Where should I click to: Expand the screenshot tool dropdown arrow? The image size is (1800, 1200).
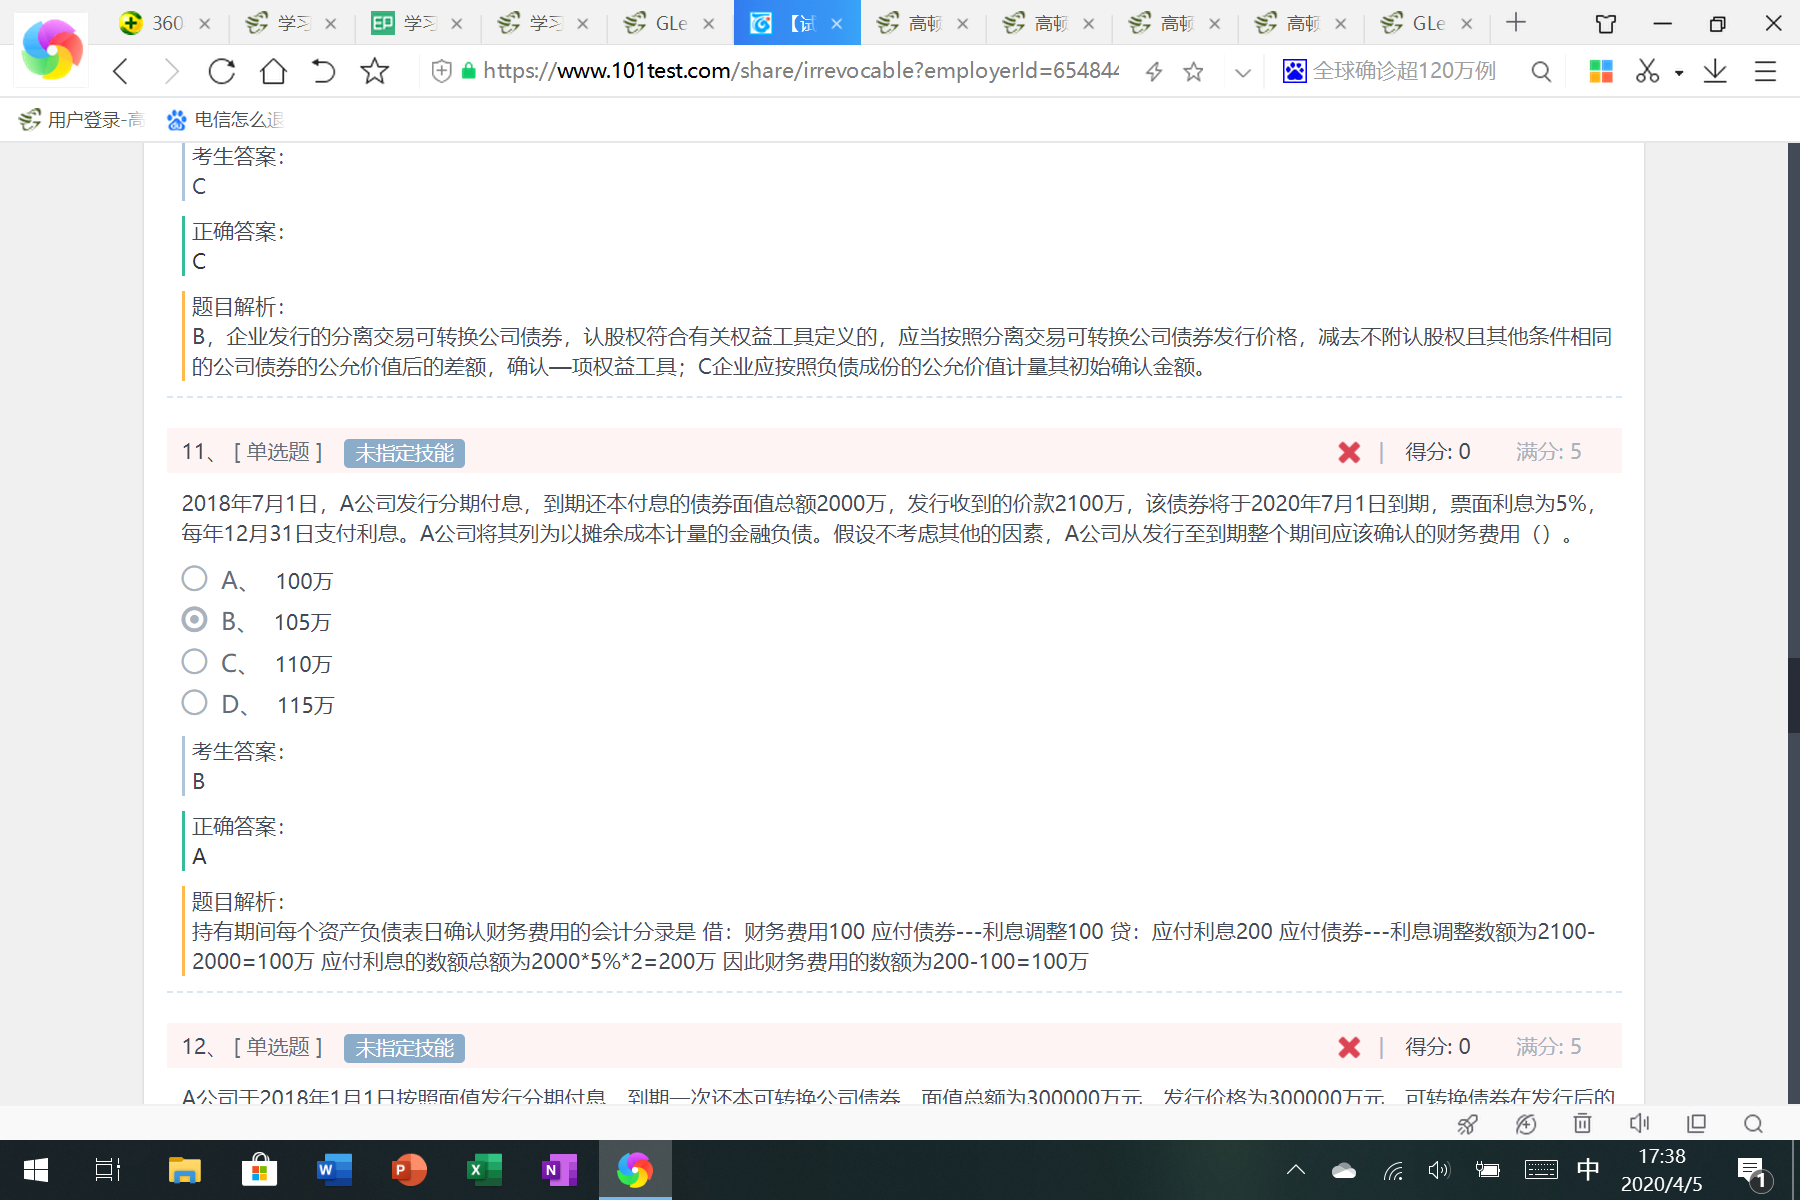point(1679,73)
